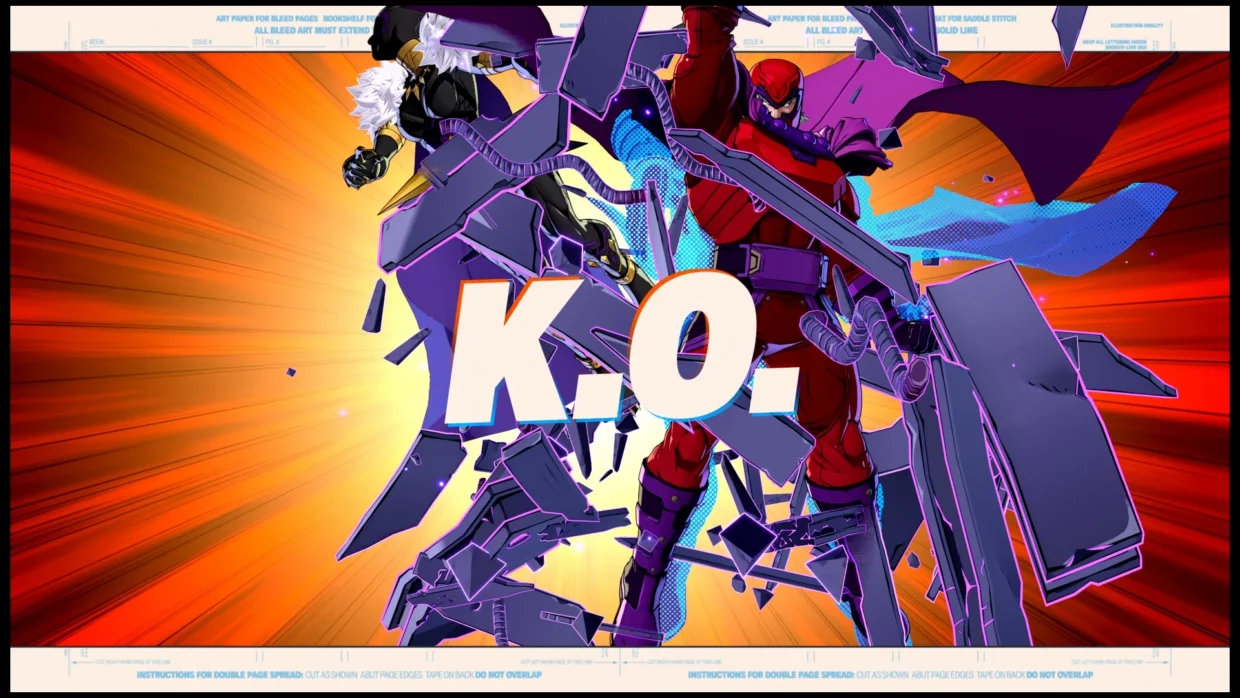Viewport: 1240px width, 698px height.
Task: Click the large K.O. text
Action: 623,347
